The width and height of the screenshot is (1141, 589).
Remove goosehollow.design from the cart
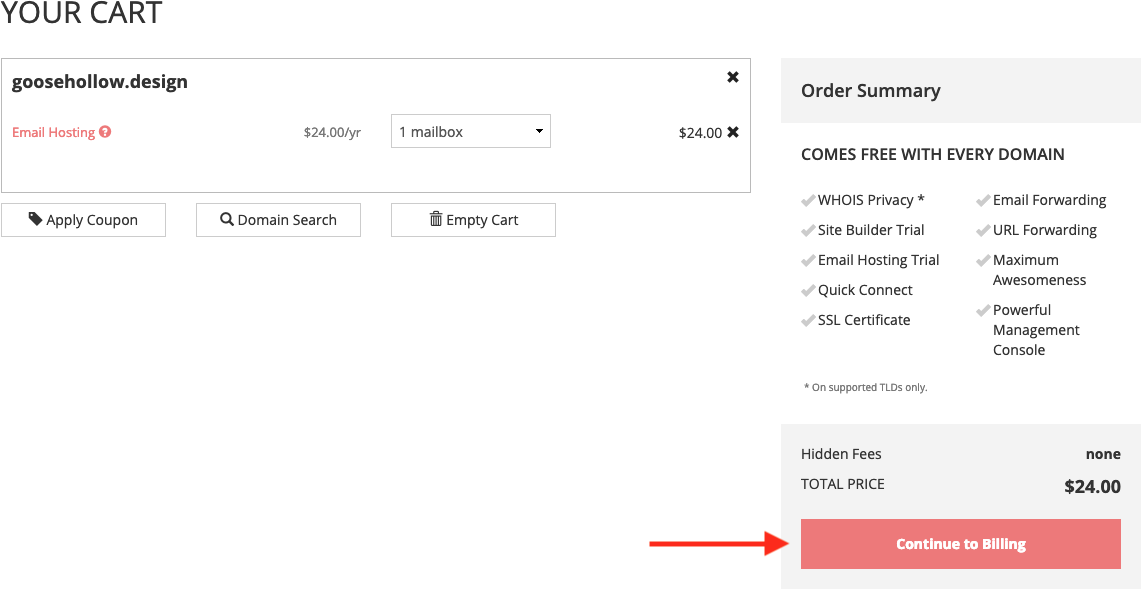(x=733, y=77)
